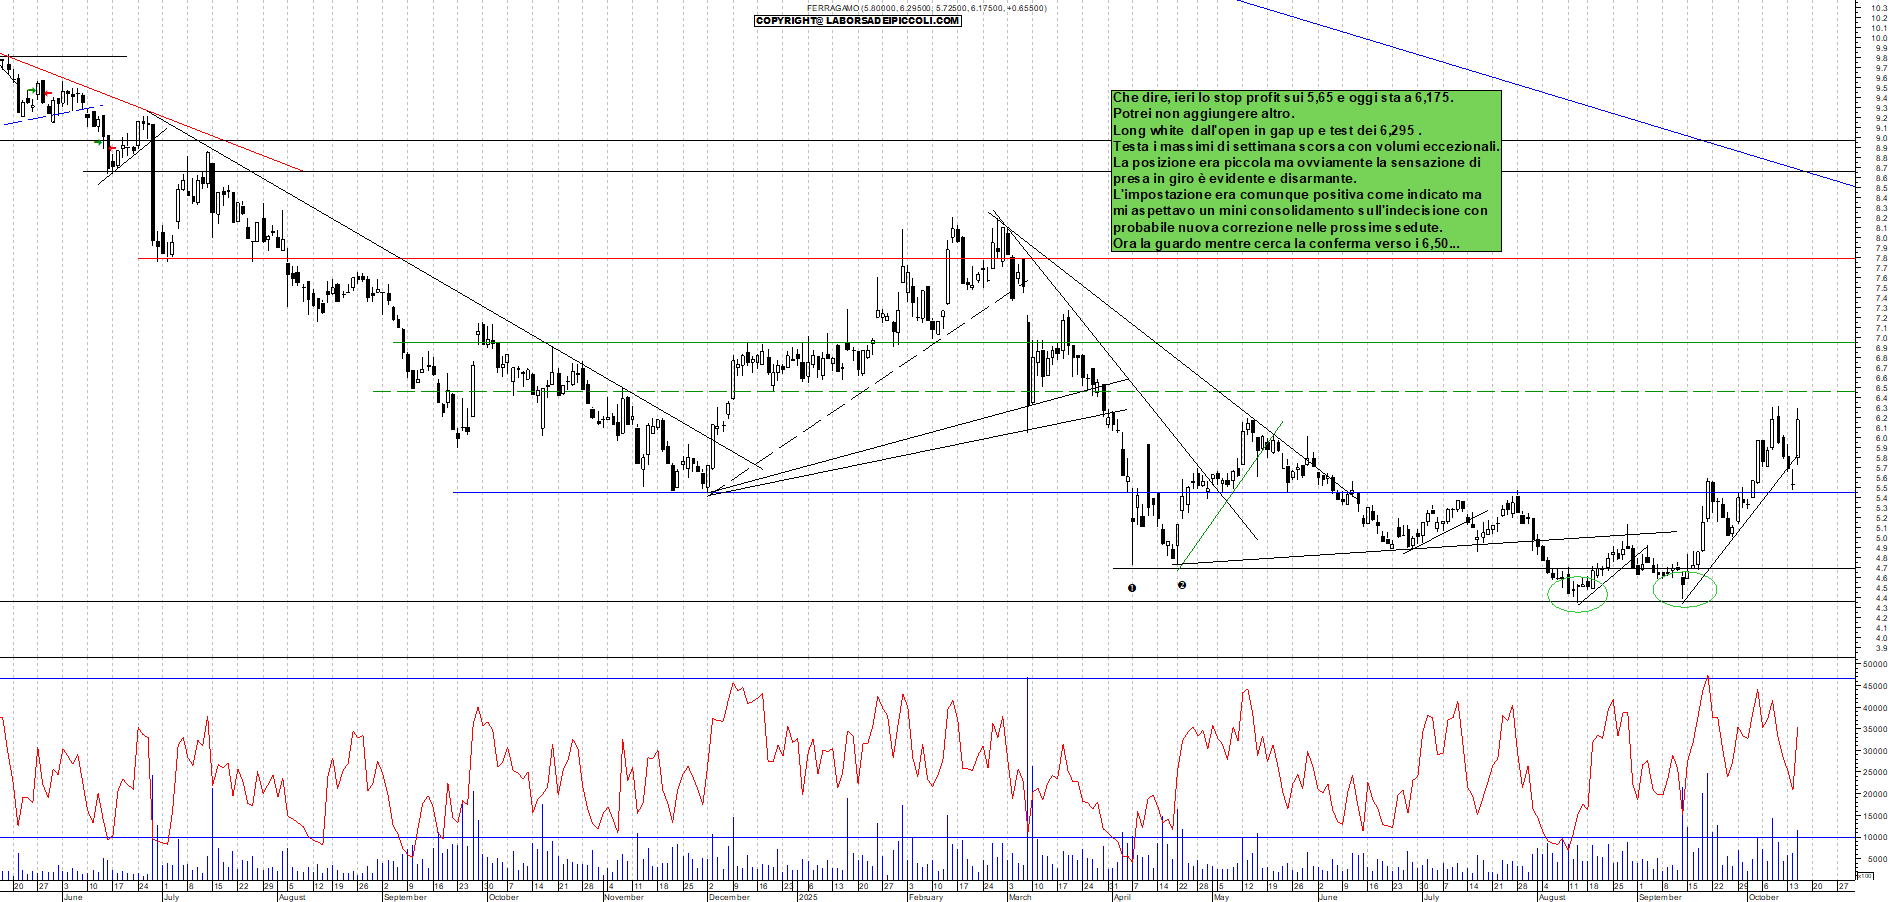Click the black circled number 1 marker
The width and height of the screenshot is (1890, 902).
(x=1132, y=588)
